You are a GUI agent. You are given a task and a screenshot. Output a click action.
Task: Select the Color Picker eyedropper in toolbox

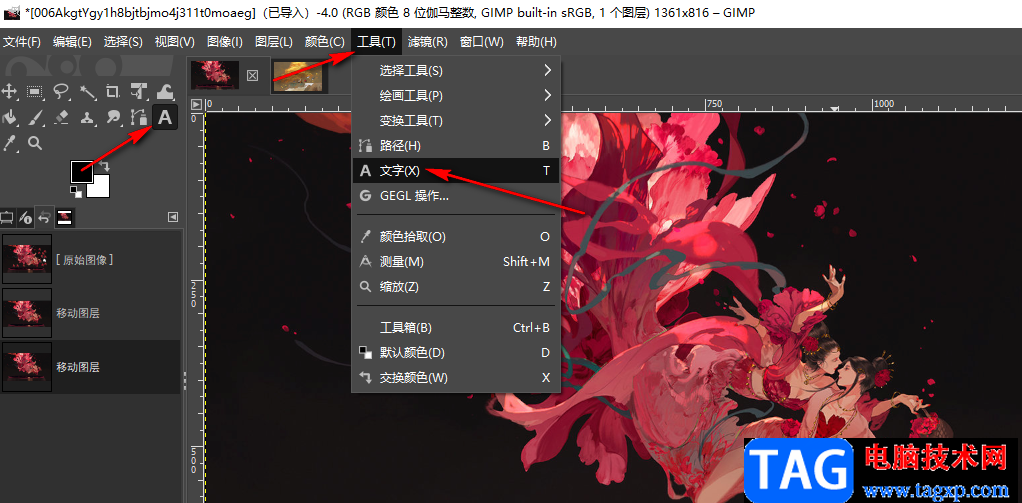pos(9,143)
